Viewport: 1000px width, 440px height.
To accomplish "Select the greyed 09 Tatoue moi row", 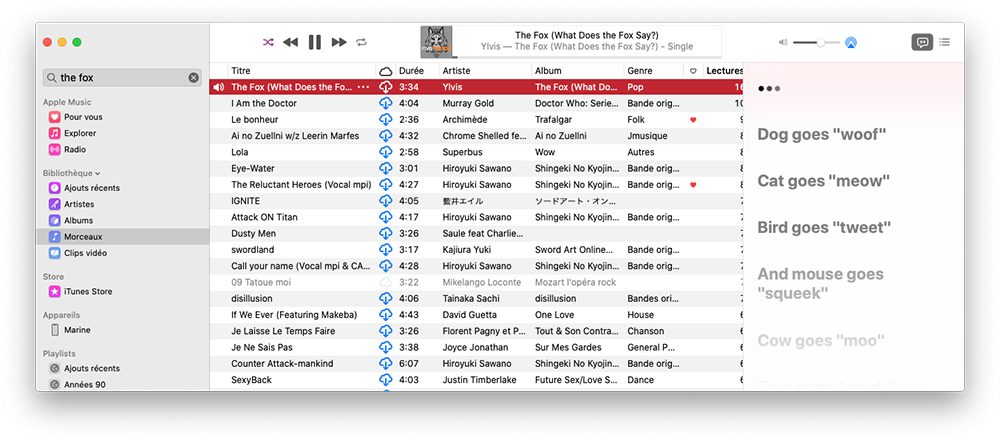I will pyautogui.click(x=476, y=282).
